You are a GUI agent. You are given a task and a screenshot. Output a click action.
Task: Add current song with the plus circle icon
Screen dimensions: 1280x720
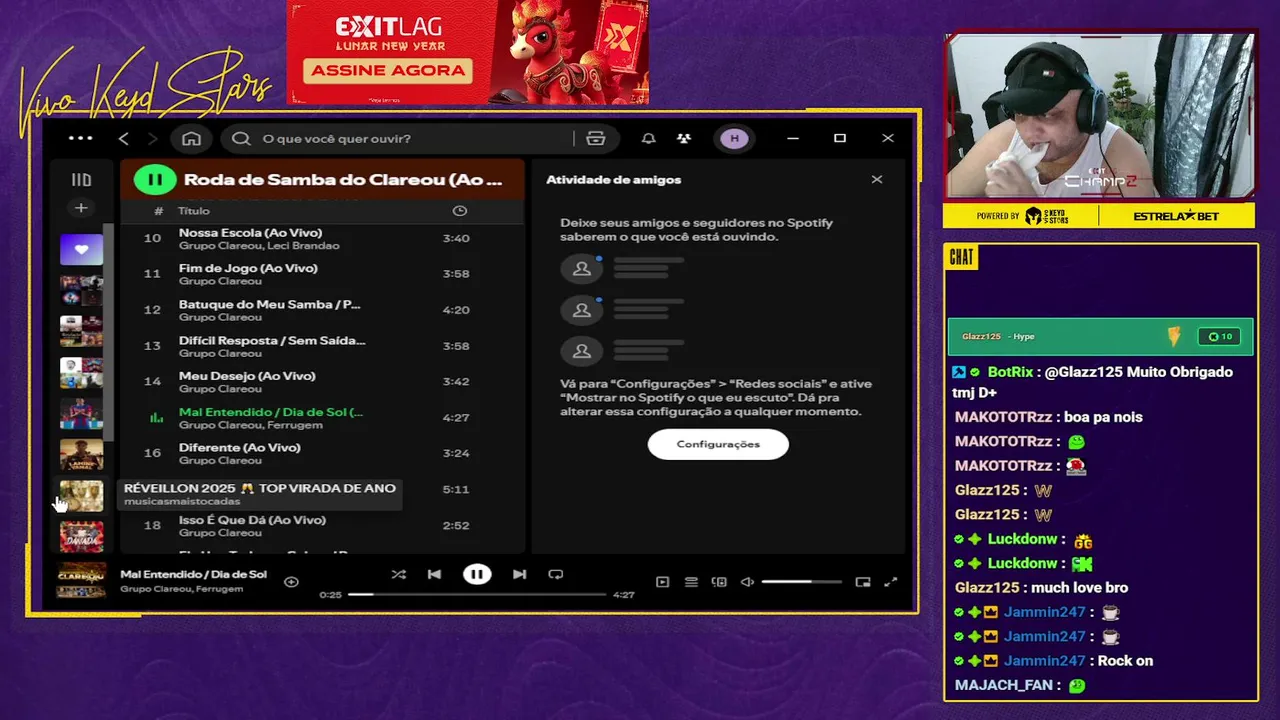coord(291,582)
